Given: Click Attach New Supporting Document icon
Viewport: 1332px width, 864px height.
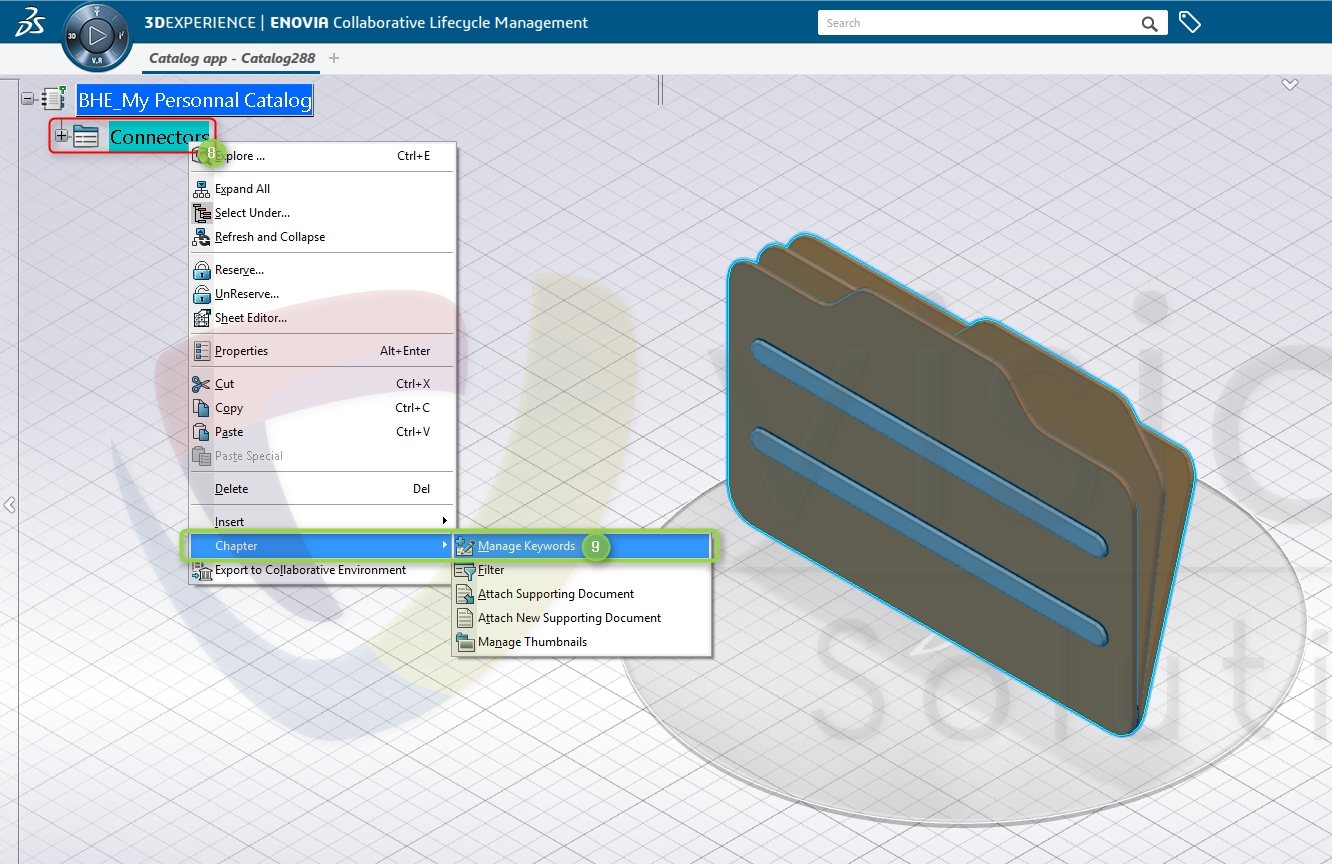Looking at the screenshot, I should click(x=464, y=618).
